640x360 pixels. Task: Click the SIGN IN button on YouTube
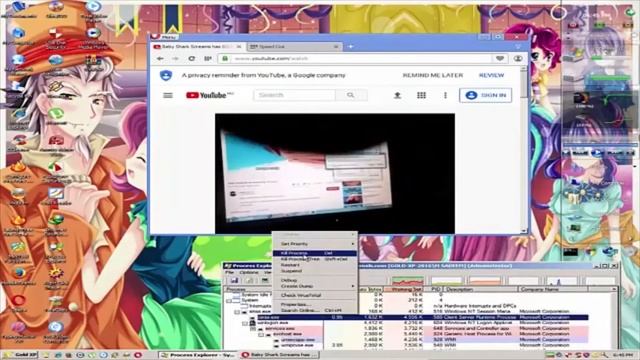click(x=486, y=95)
